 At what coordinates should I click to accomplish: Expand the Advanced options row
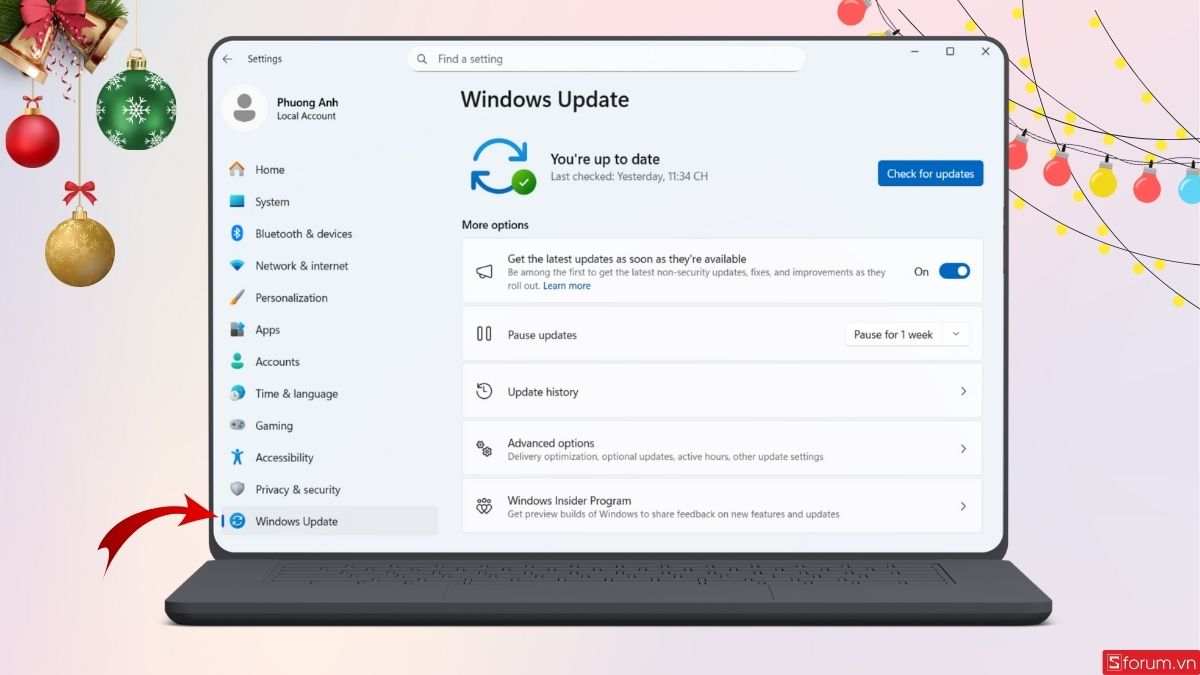click(x=963, y=448)
